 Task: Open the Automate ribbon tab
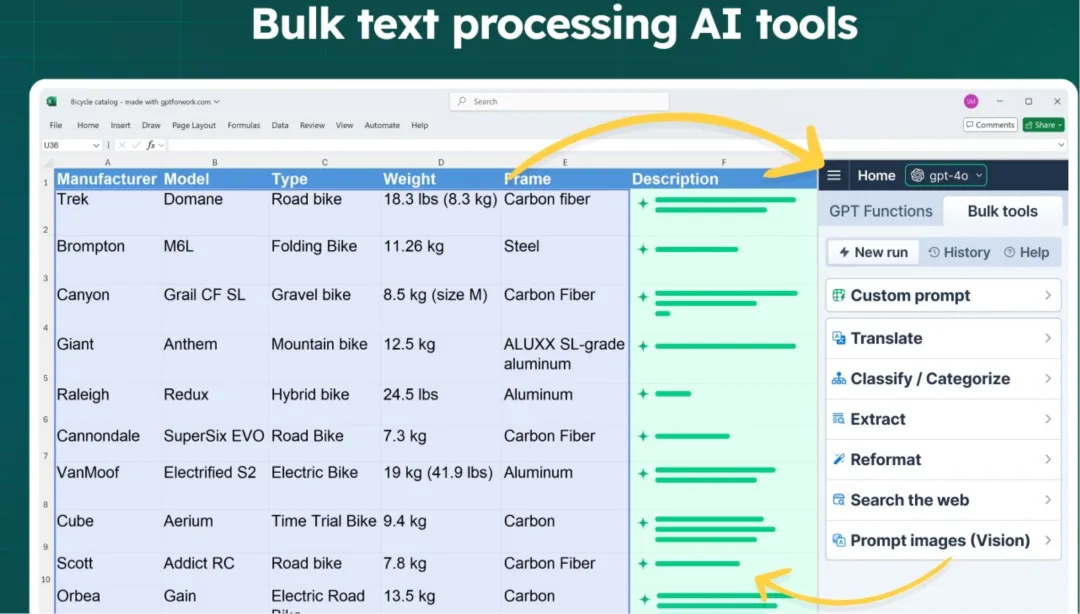(382, 125)
